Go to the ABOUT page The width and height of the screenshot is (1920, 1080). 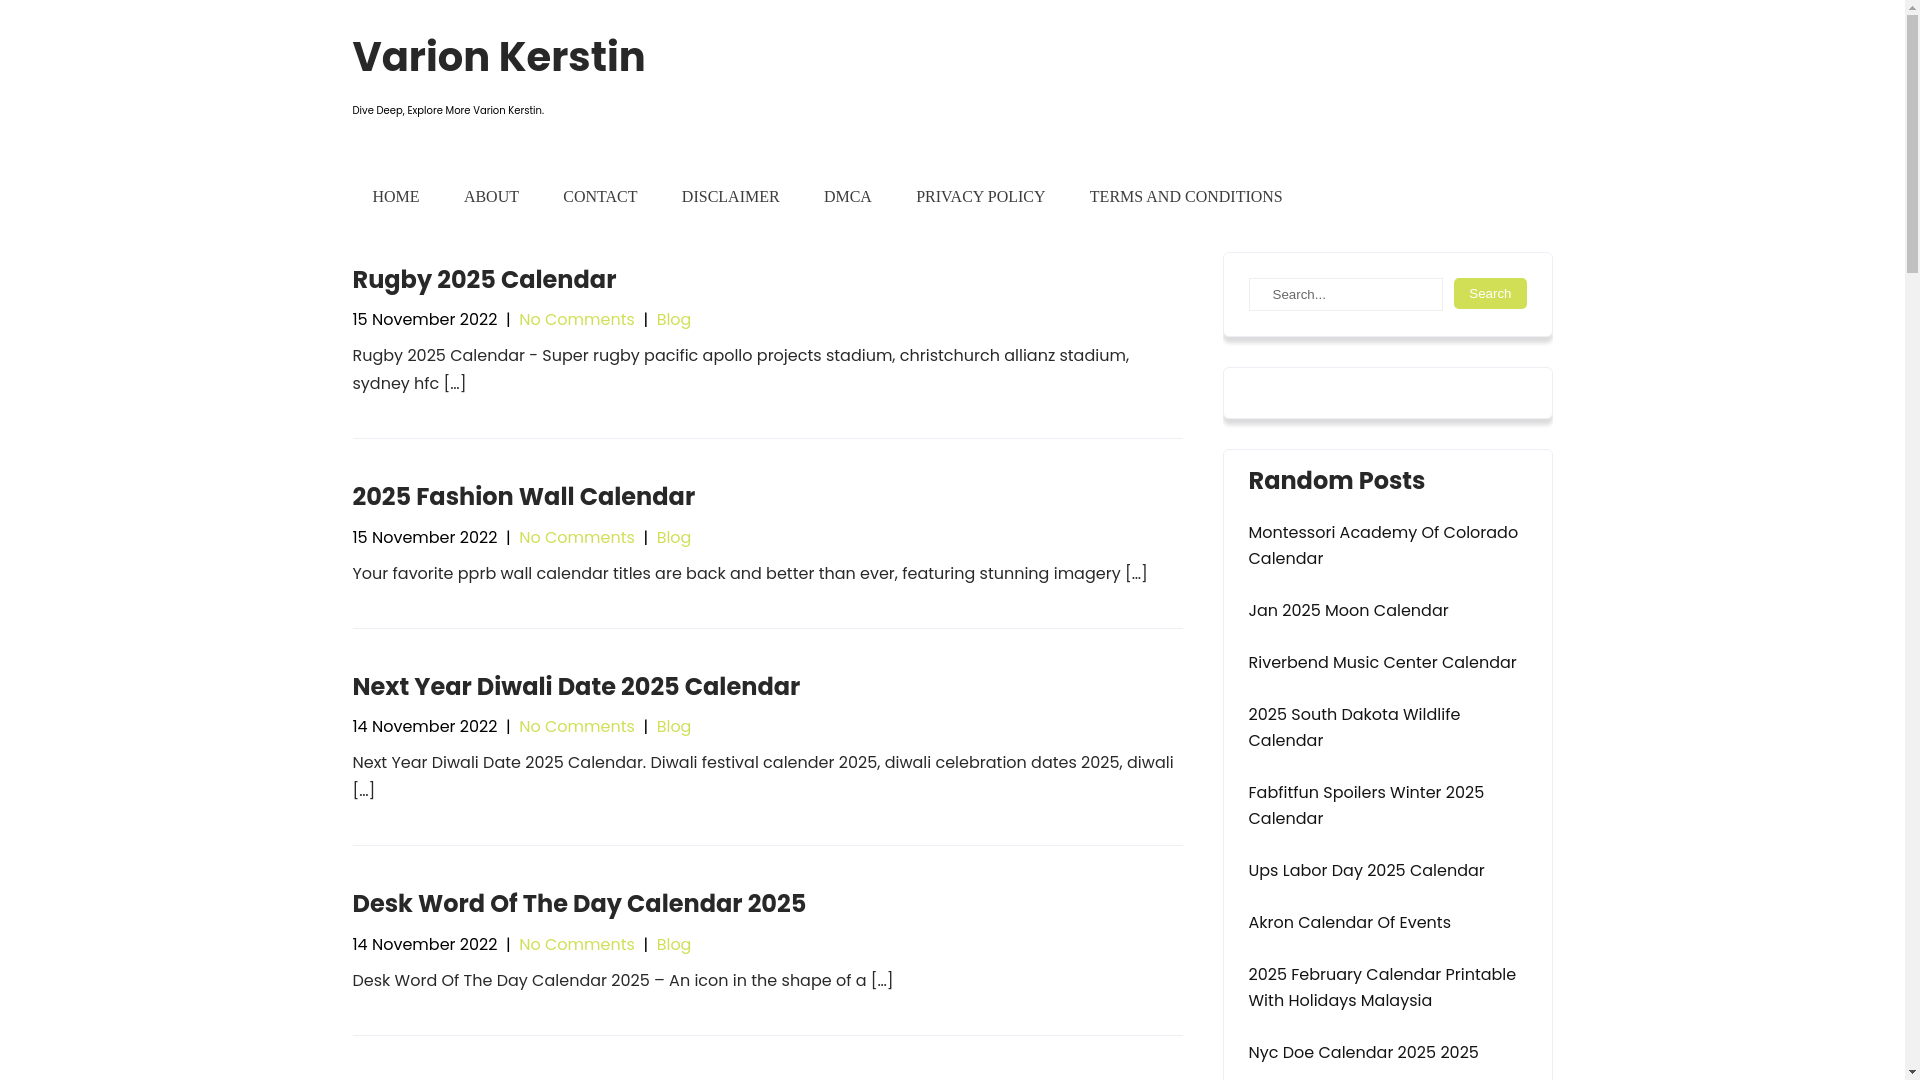(491, 197)
